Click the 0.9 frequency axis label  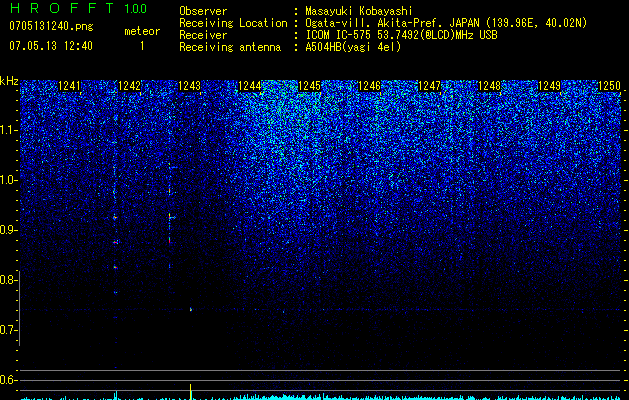[x=8, y=230]
